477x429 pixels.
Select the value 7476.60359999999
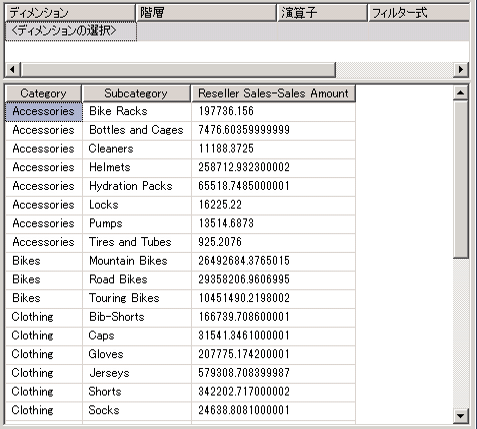(274, 130)
